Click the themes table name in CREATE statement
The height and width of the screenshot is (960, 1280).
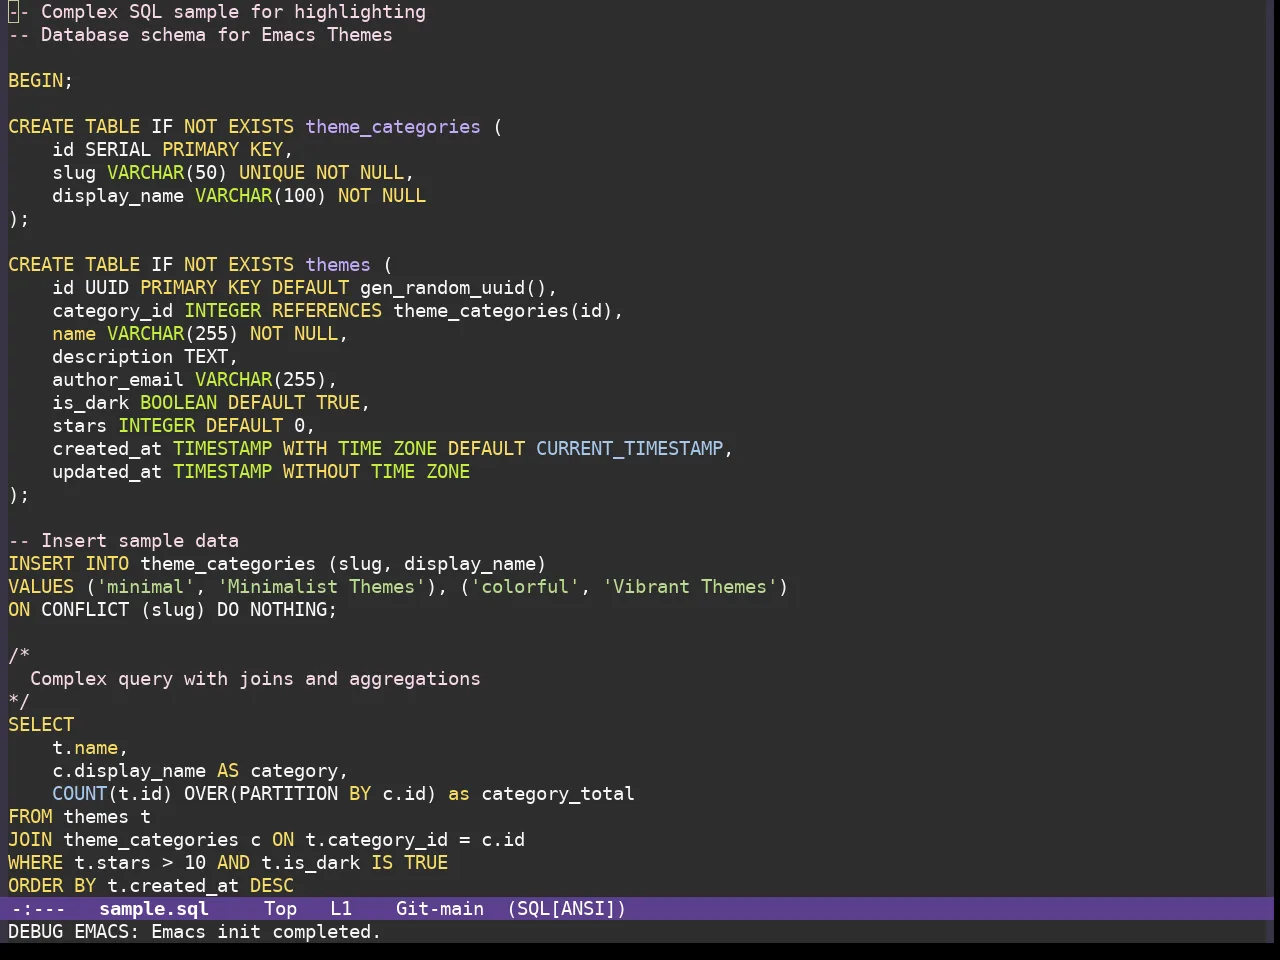[x=338, y=265]
